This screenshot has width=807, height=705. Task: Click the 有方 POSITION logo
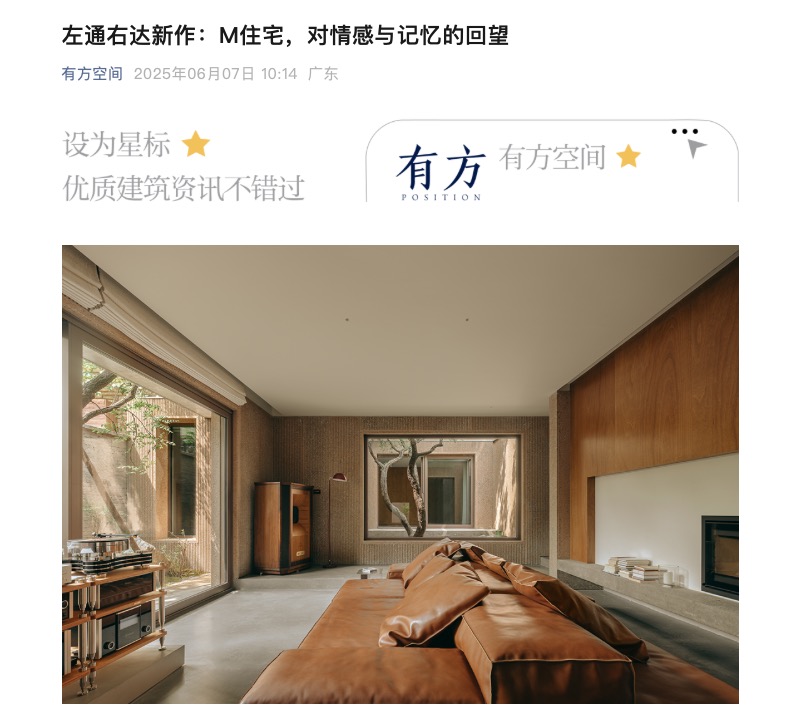click(441, 172)
